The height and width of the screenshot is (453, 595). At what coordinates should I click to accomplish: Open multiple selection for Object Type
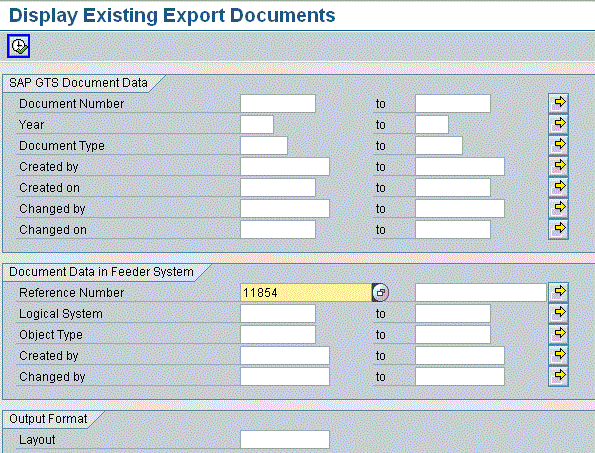pyautogui.click(x=558, y=334)
